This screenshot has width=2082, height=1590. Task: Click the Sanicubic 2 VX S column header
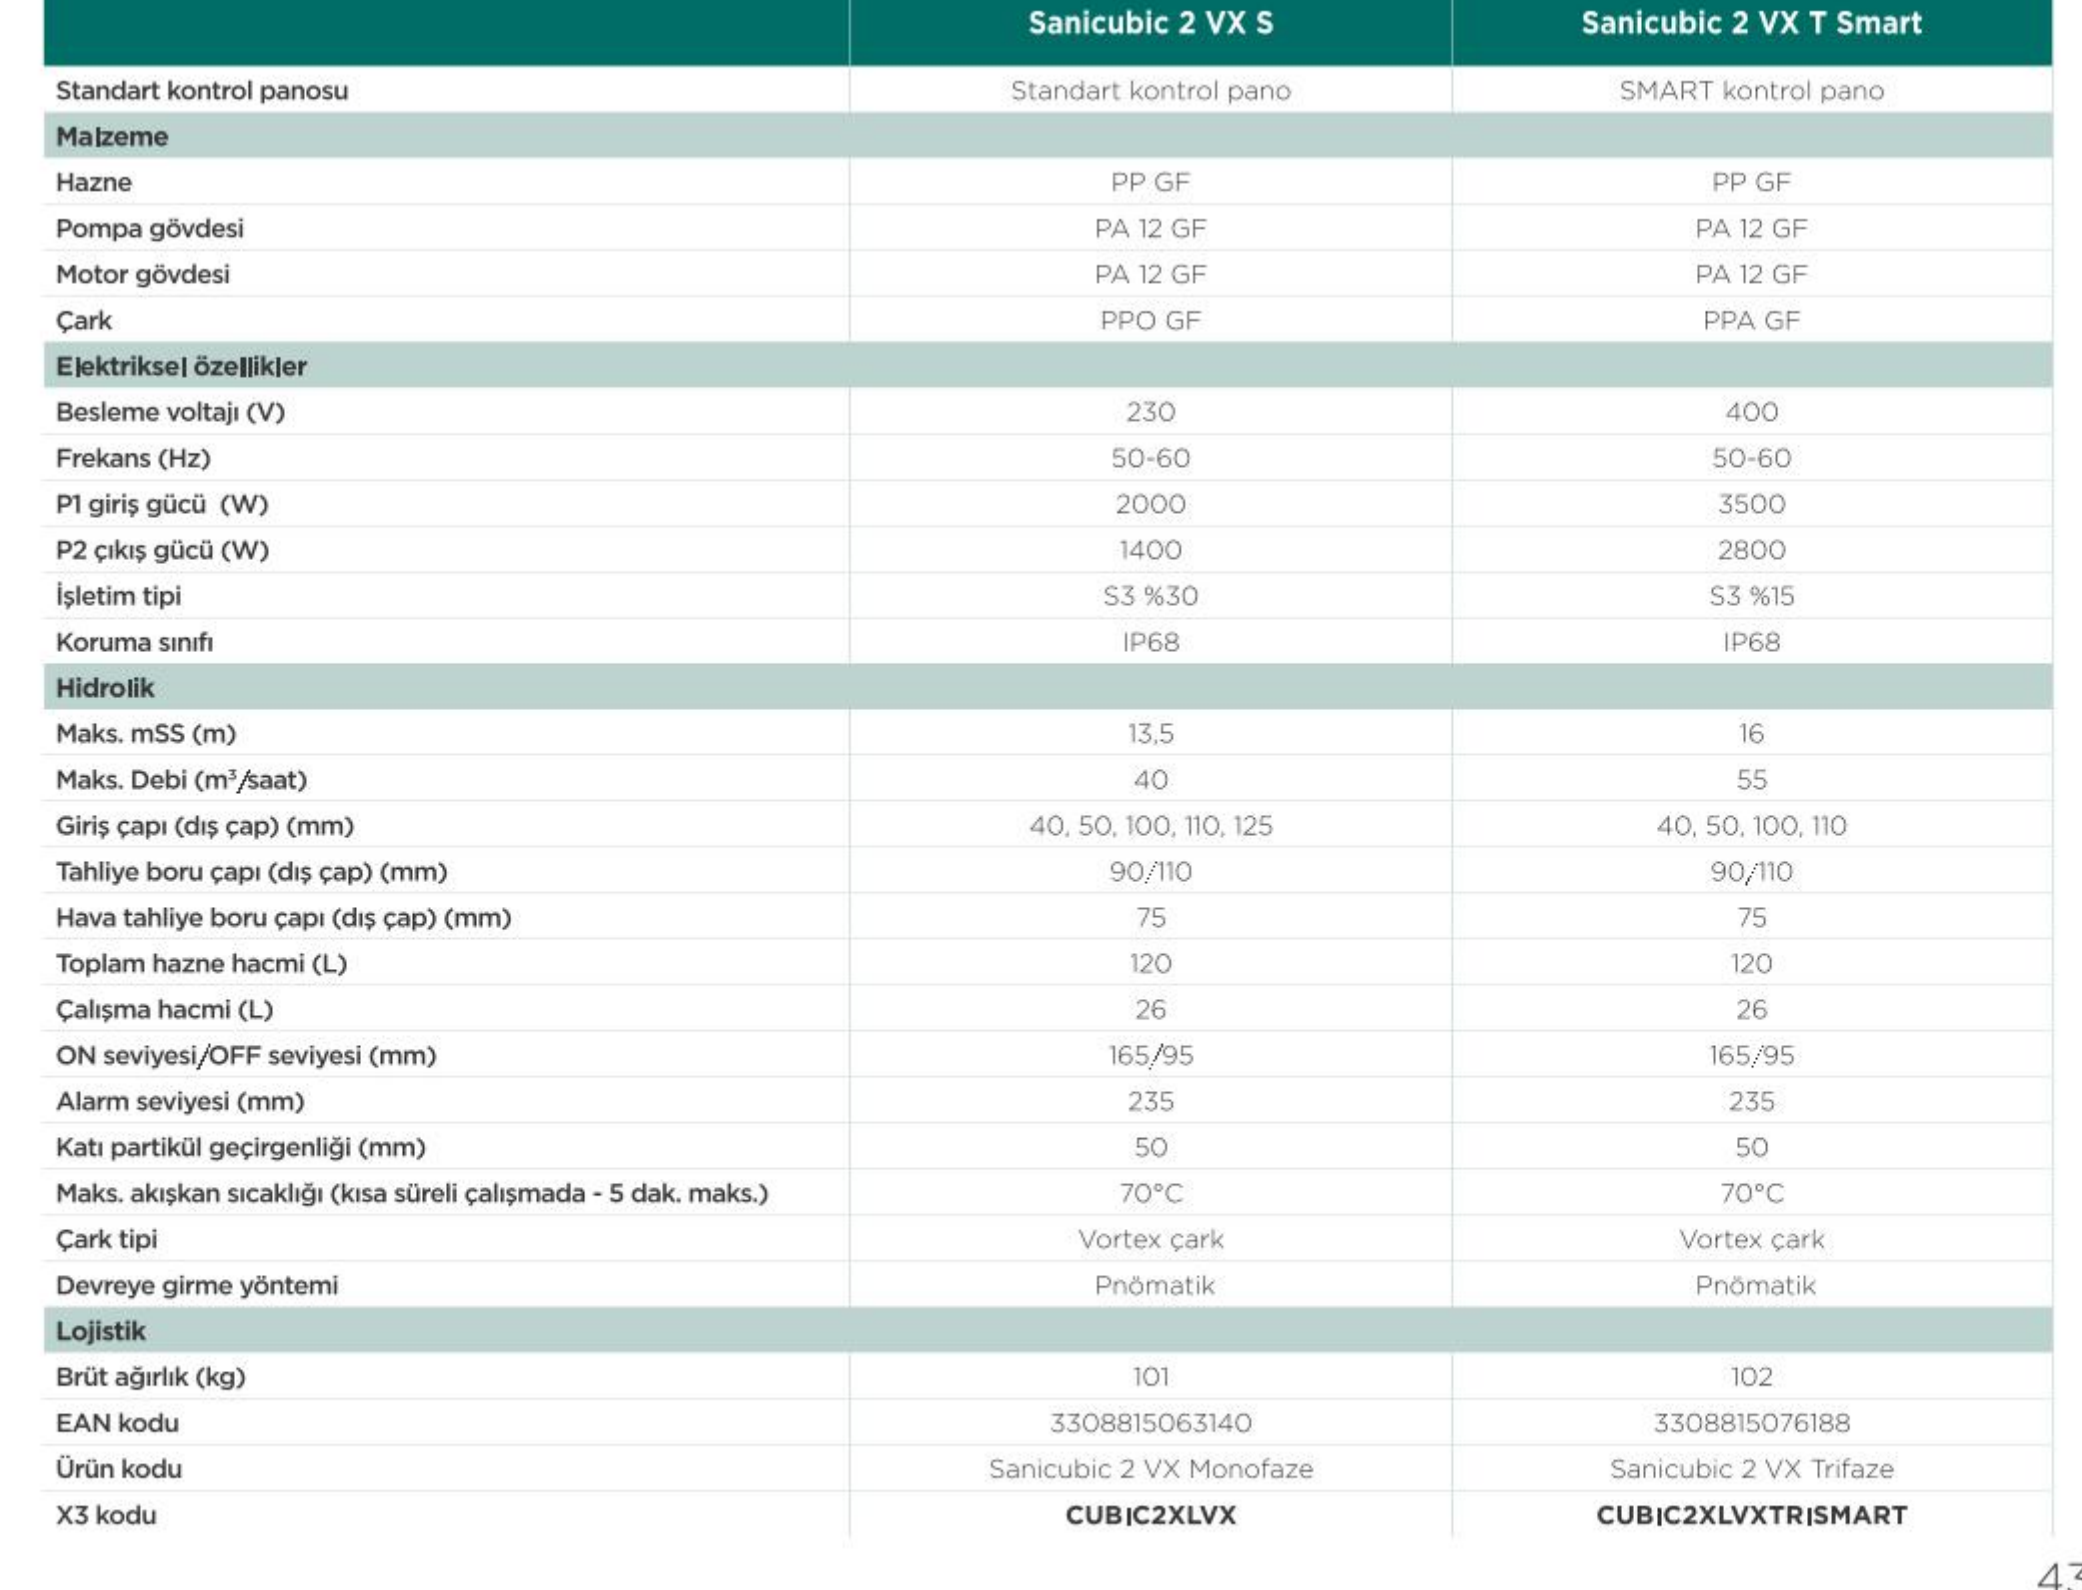[x=1150, y=23]
